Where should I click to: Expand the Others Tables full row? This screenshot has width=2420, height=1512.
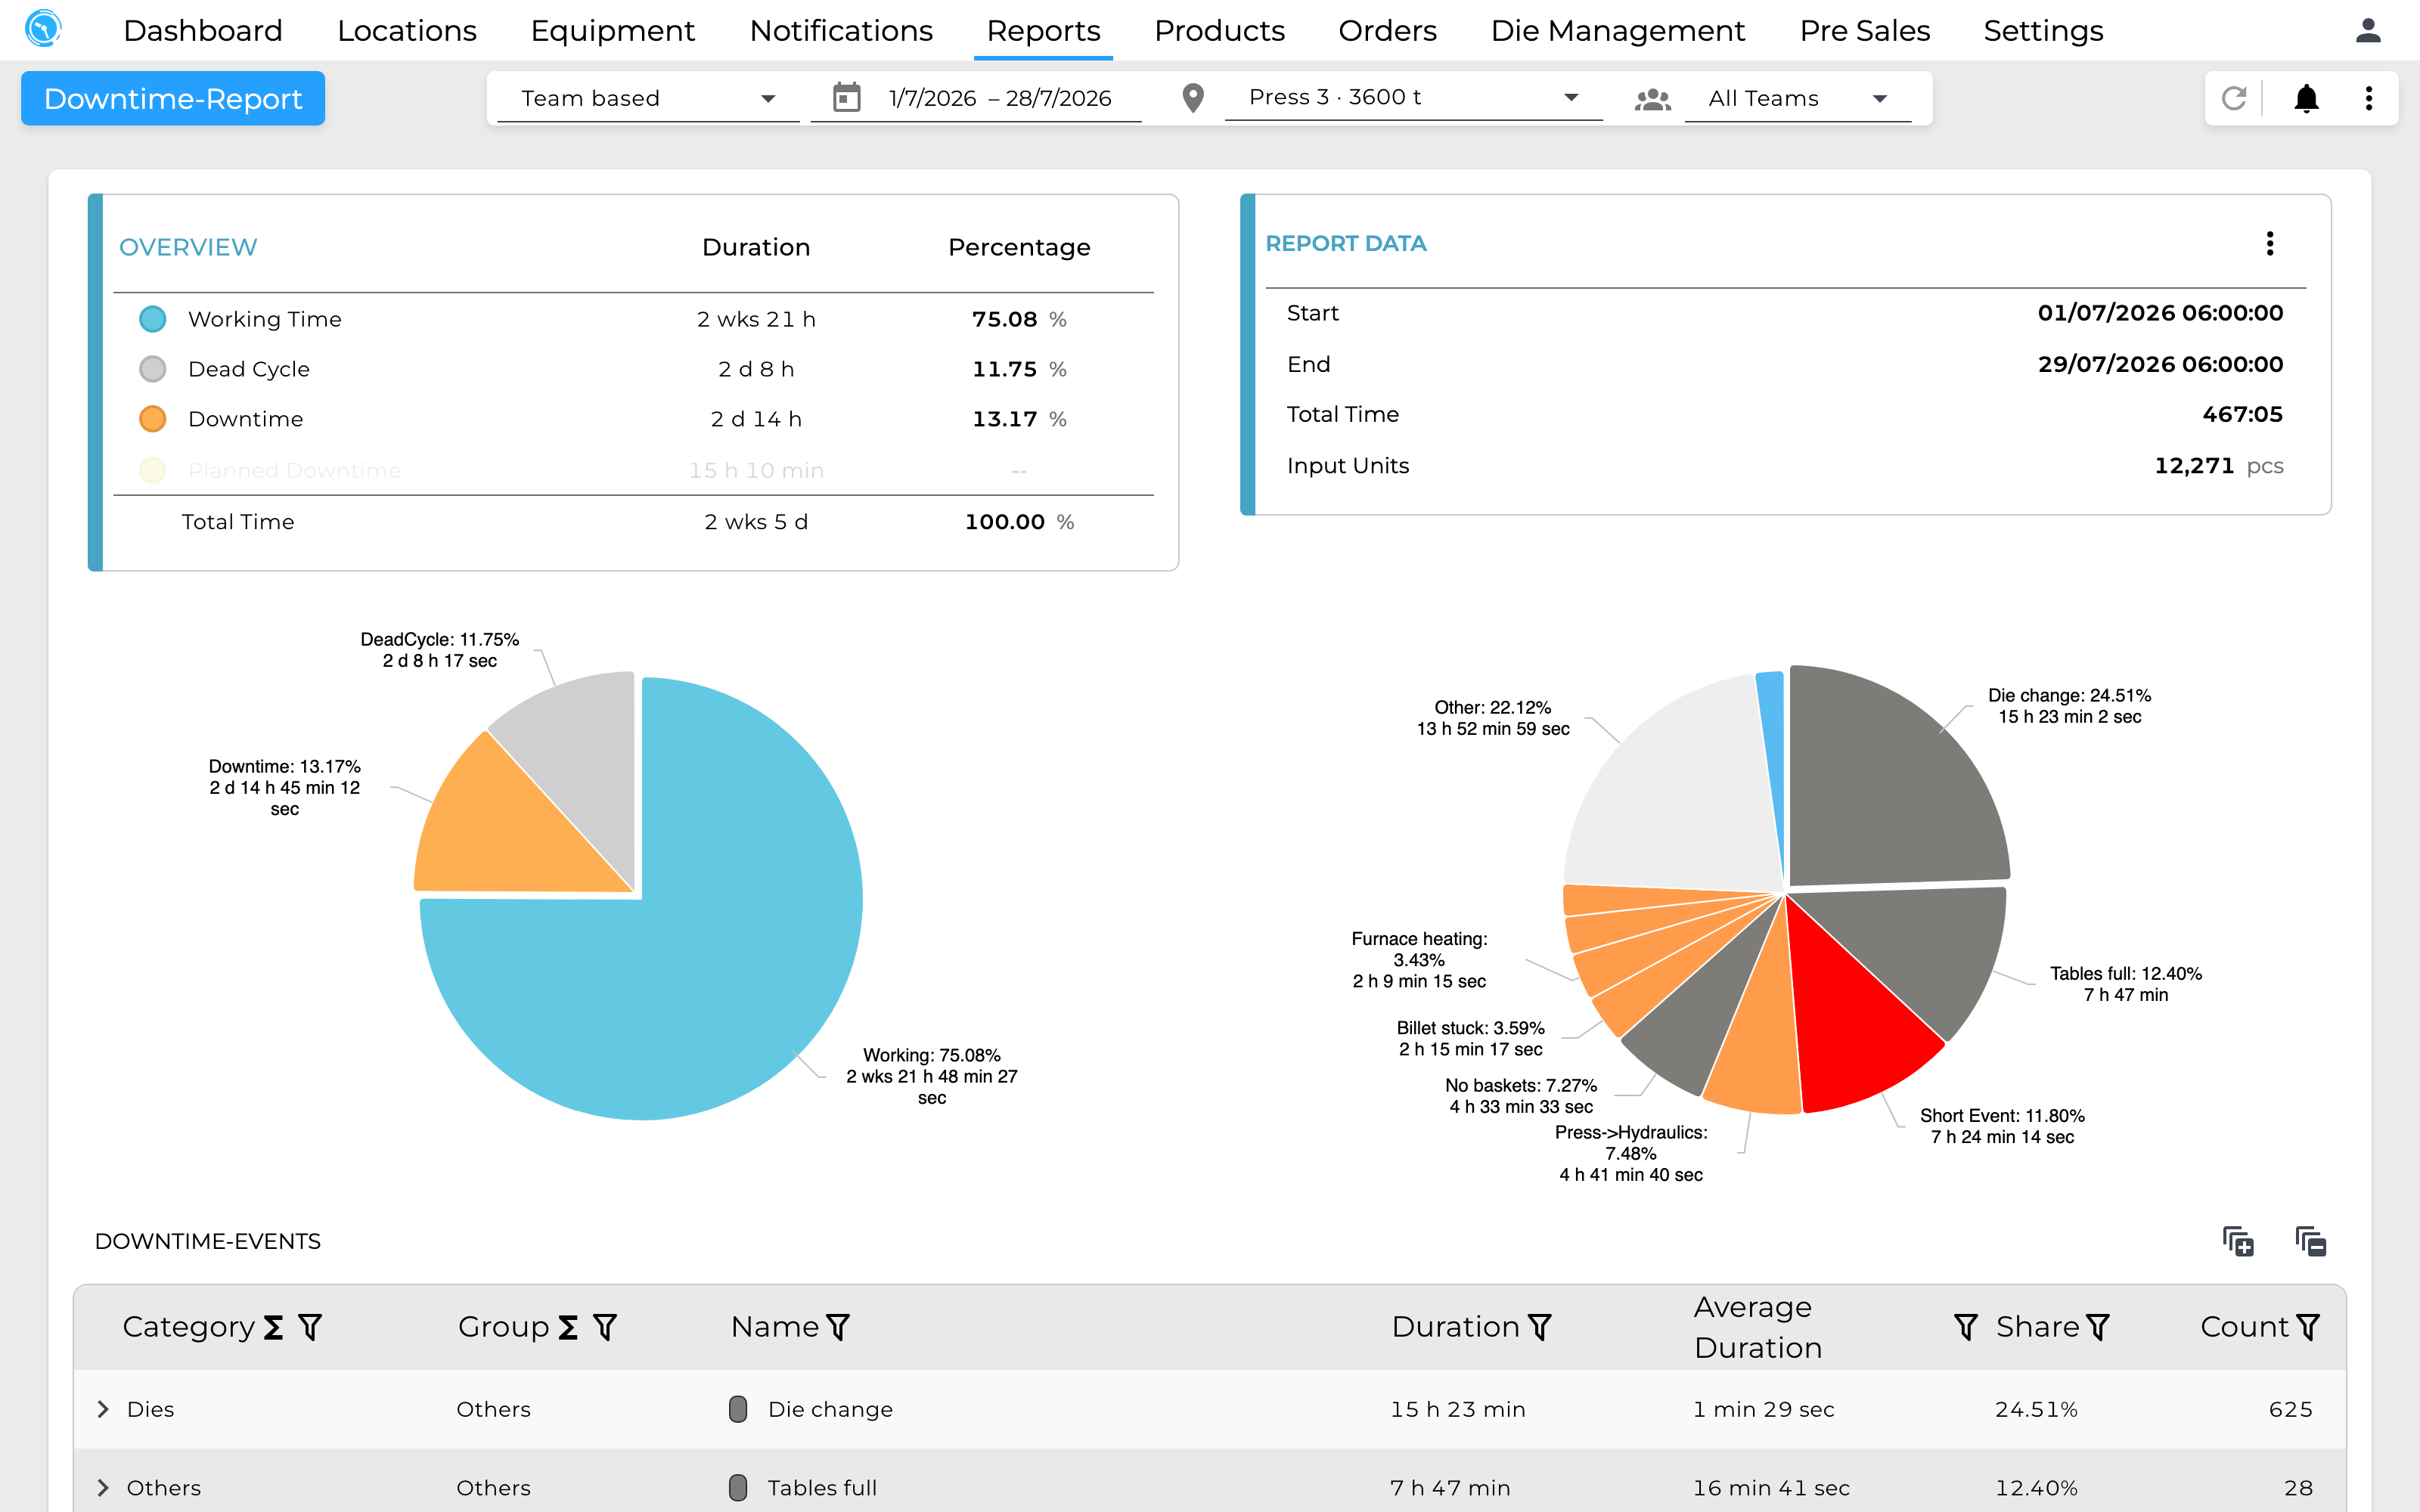point(103,1488)
